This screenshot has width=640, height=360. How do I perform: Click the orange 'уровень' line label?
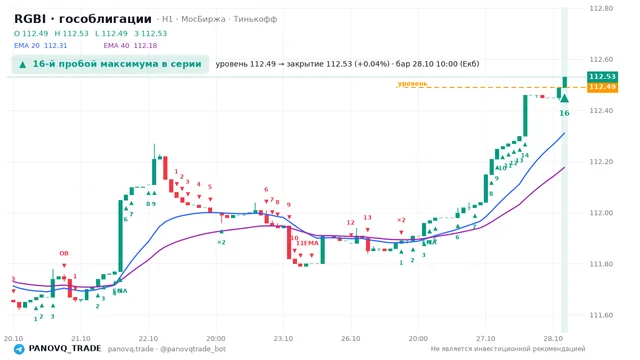coord(412,83)
